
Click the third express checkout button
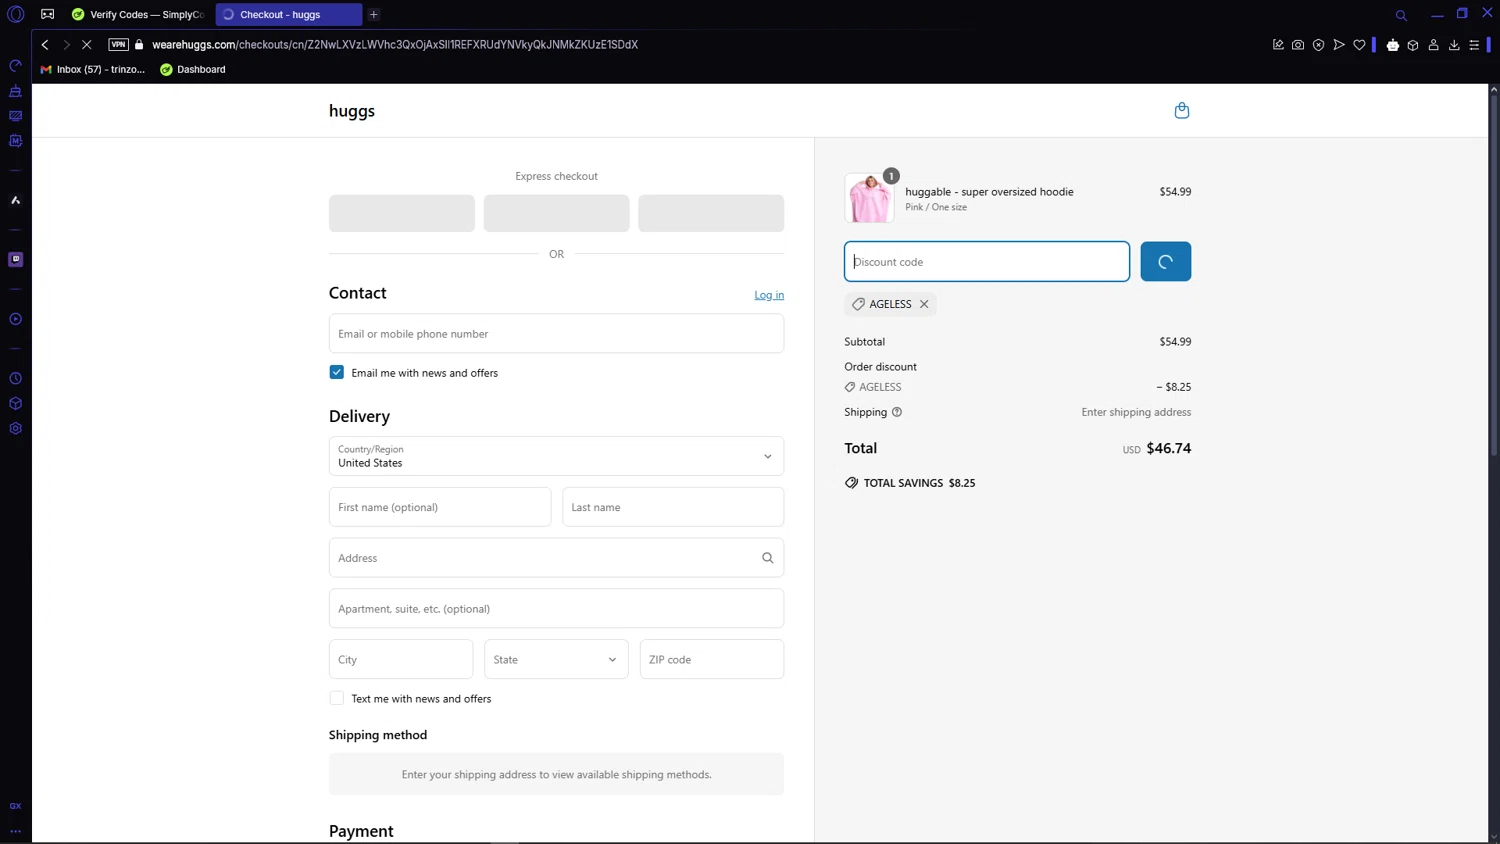[x=711, y=213]
